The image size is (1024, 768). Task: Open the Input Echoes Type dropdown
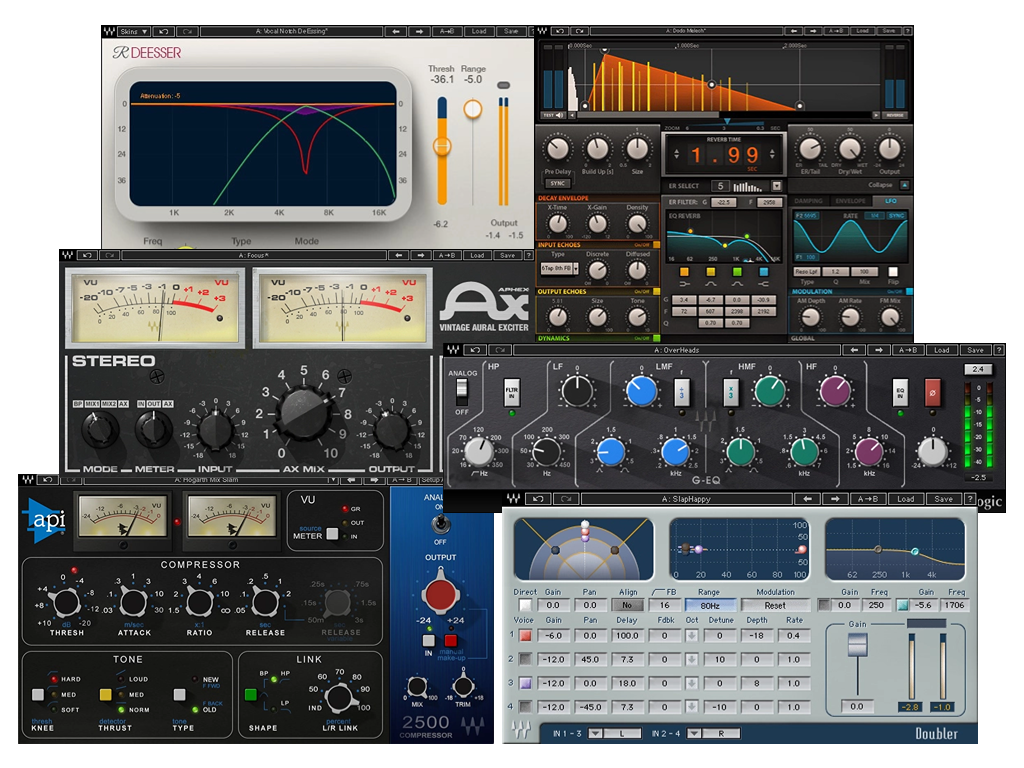click(x=559, y=268)
